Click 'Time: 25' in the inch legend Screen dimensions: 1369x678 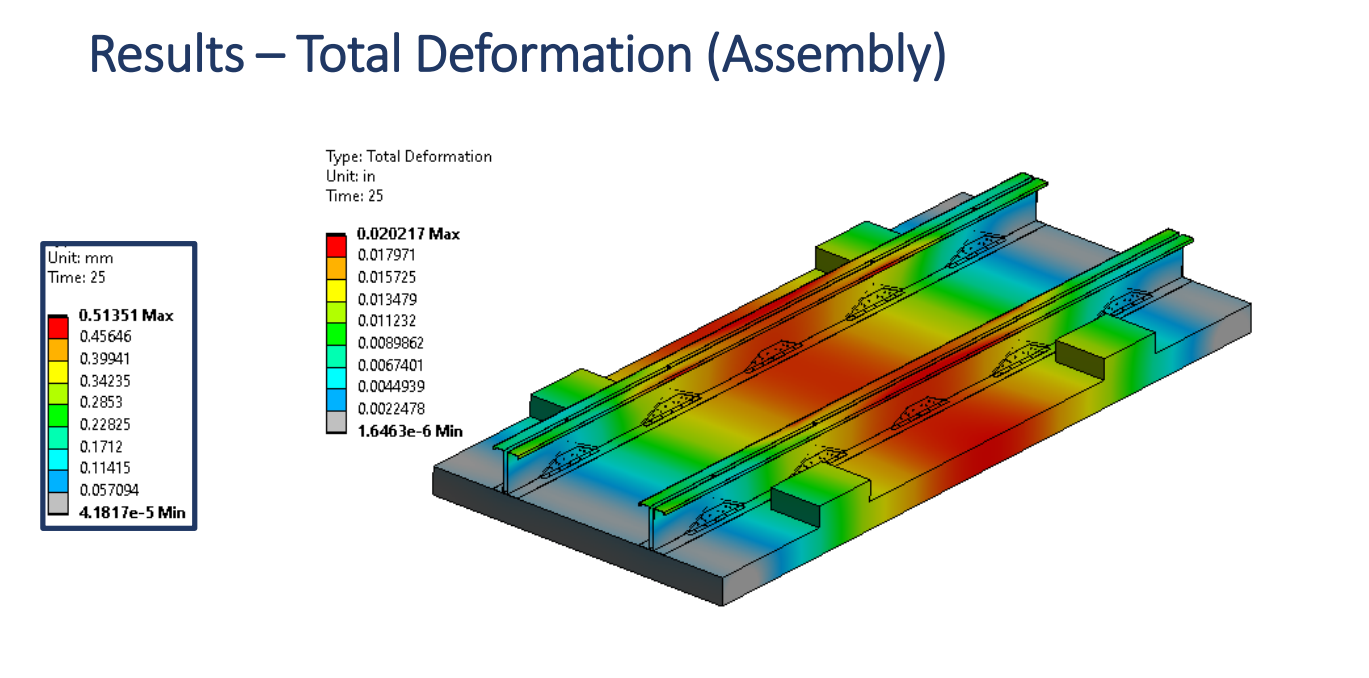354,196
